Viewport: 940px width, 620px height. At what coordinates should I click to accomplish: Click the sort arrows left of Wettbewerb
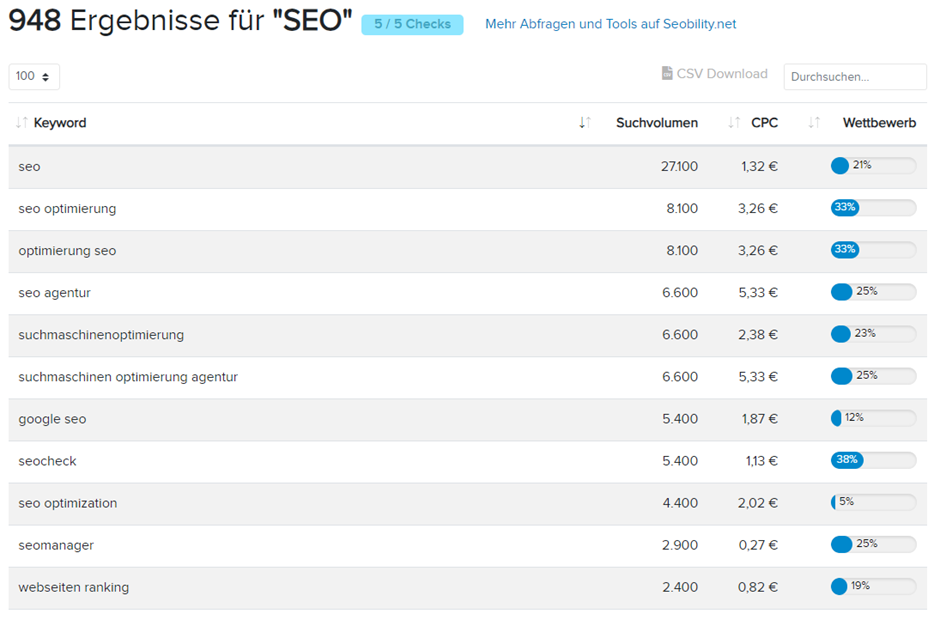(814, 123)
